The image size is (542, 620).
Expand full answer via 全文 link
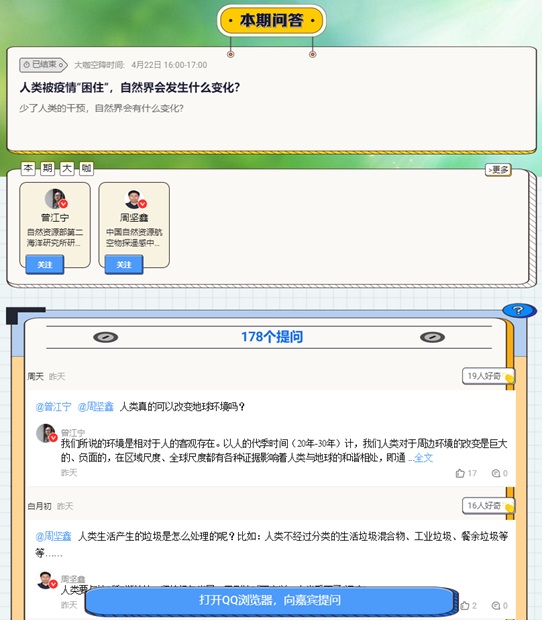pyautogui.click(x=423, y=458)
